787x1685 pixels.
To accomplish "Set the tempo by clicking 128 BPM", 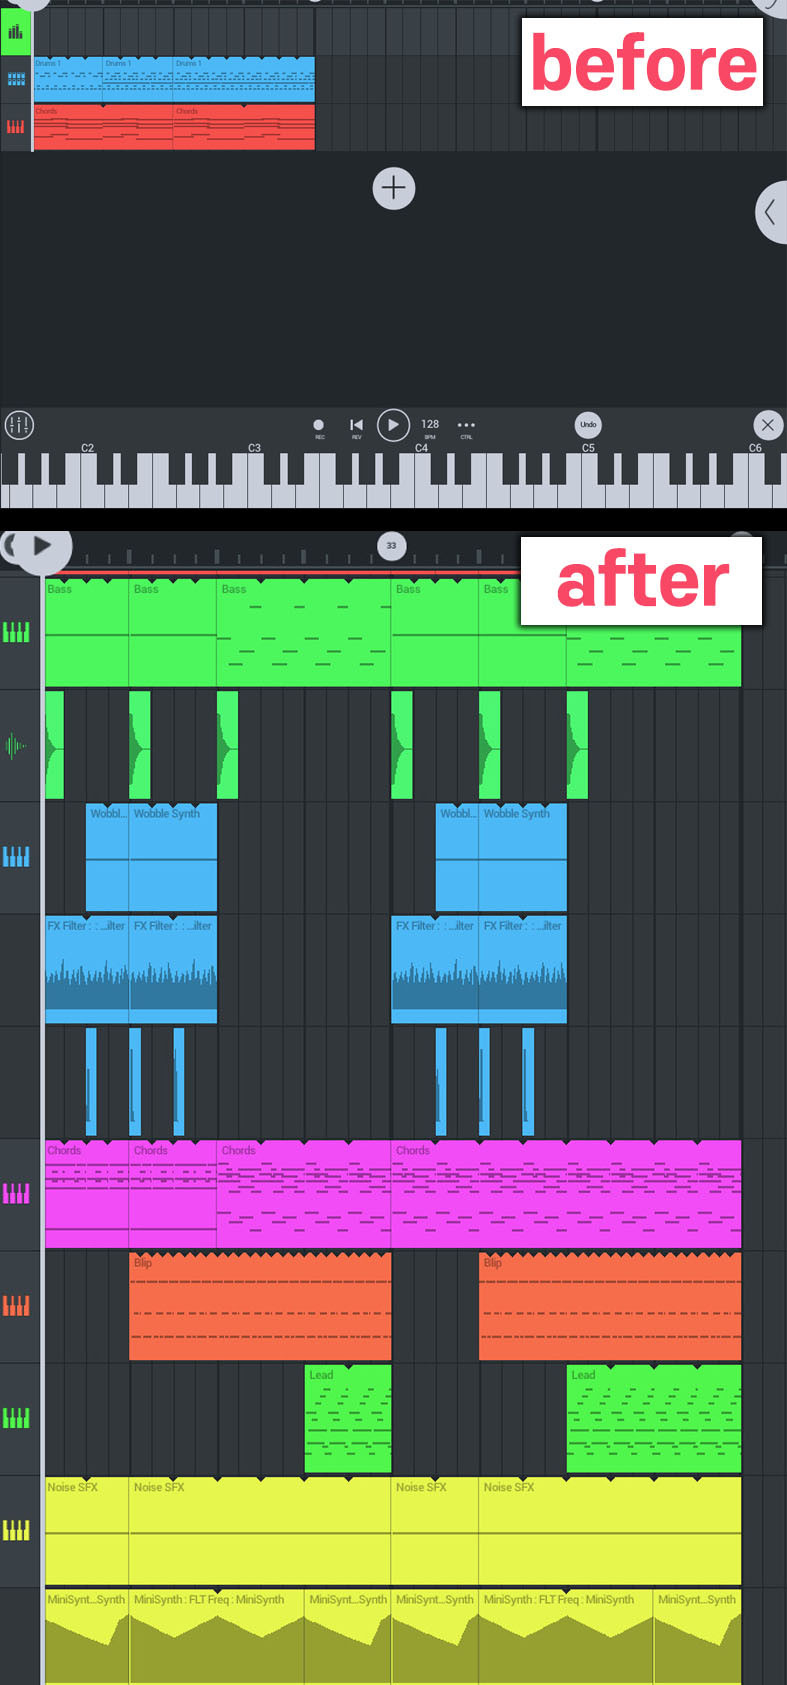I will [430, 428].
